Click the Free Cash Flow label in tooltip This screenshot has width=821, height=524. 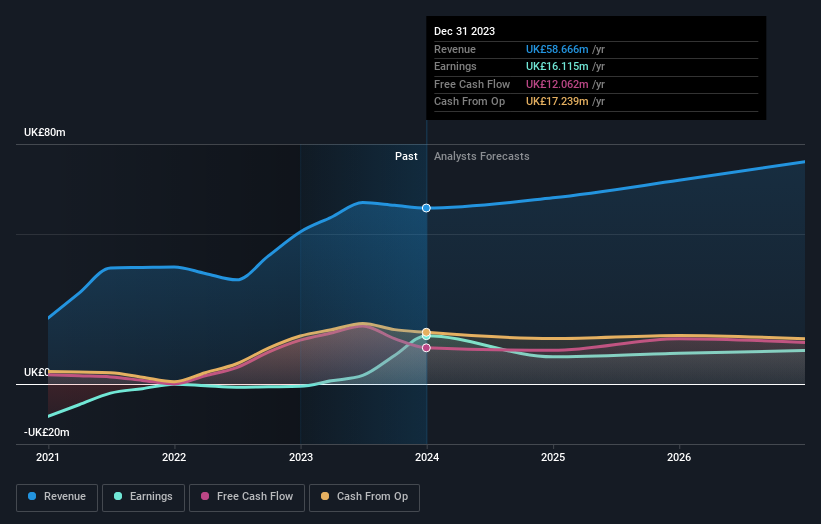[472, 84]
